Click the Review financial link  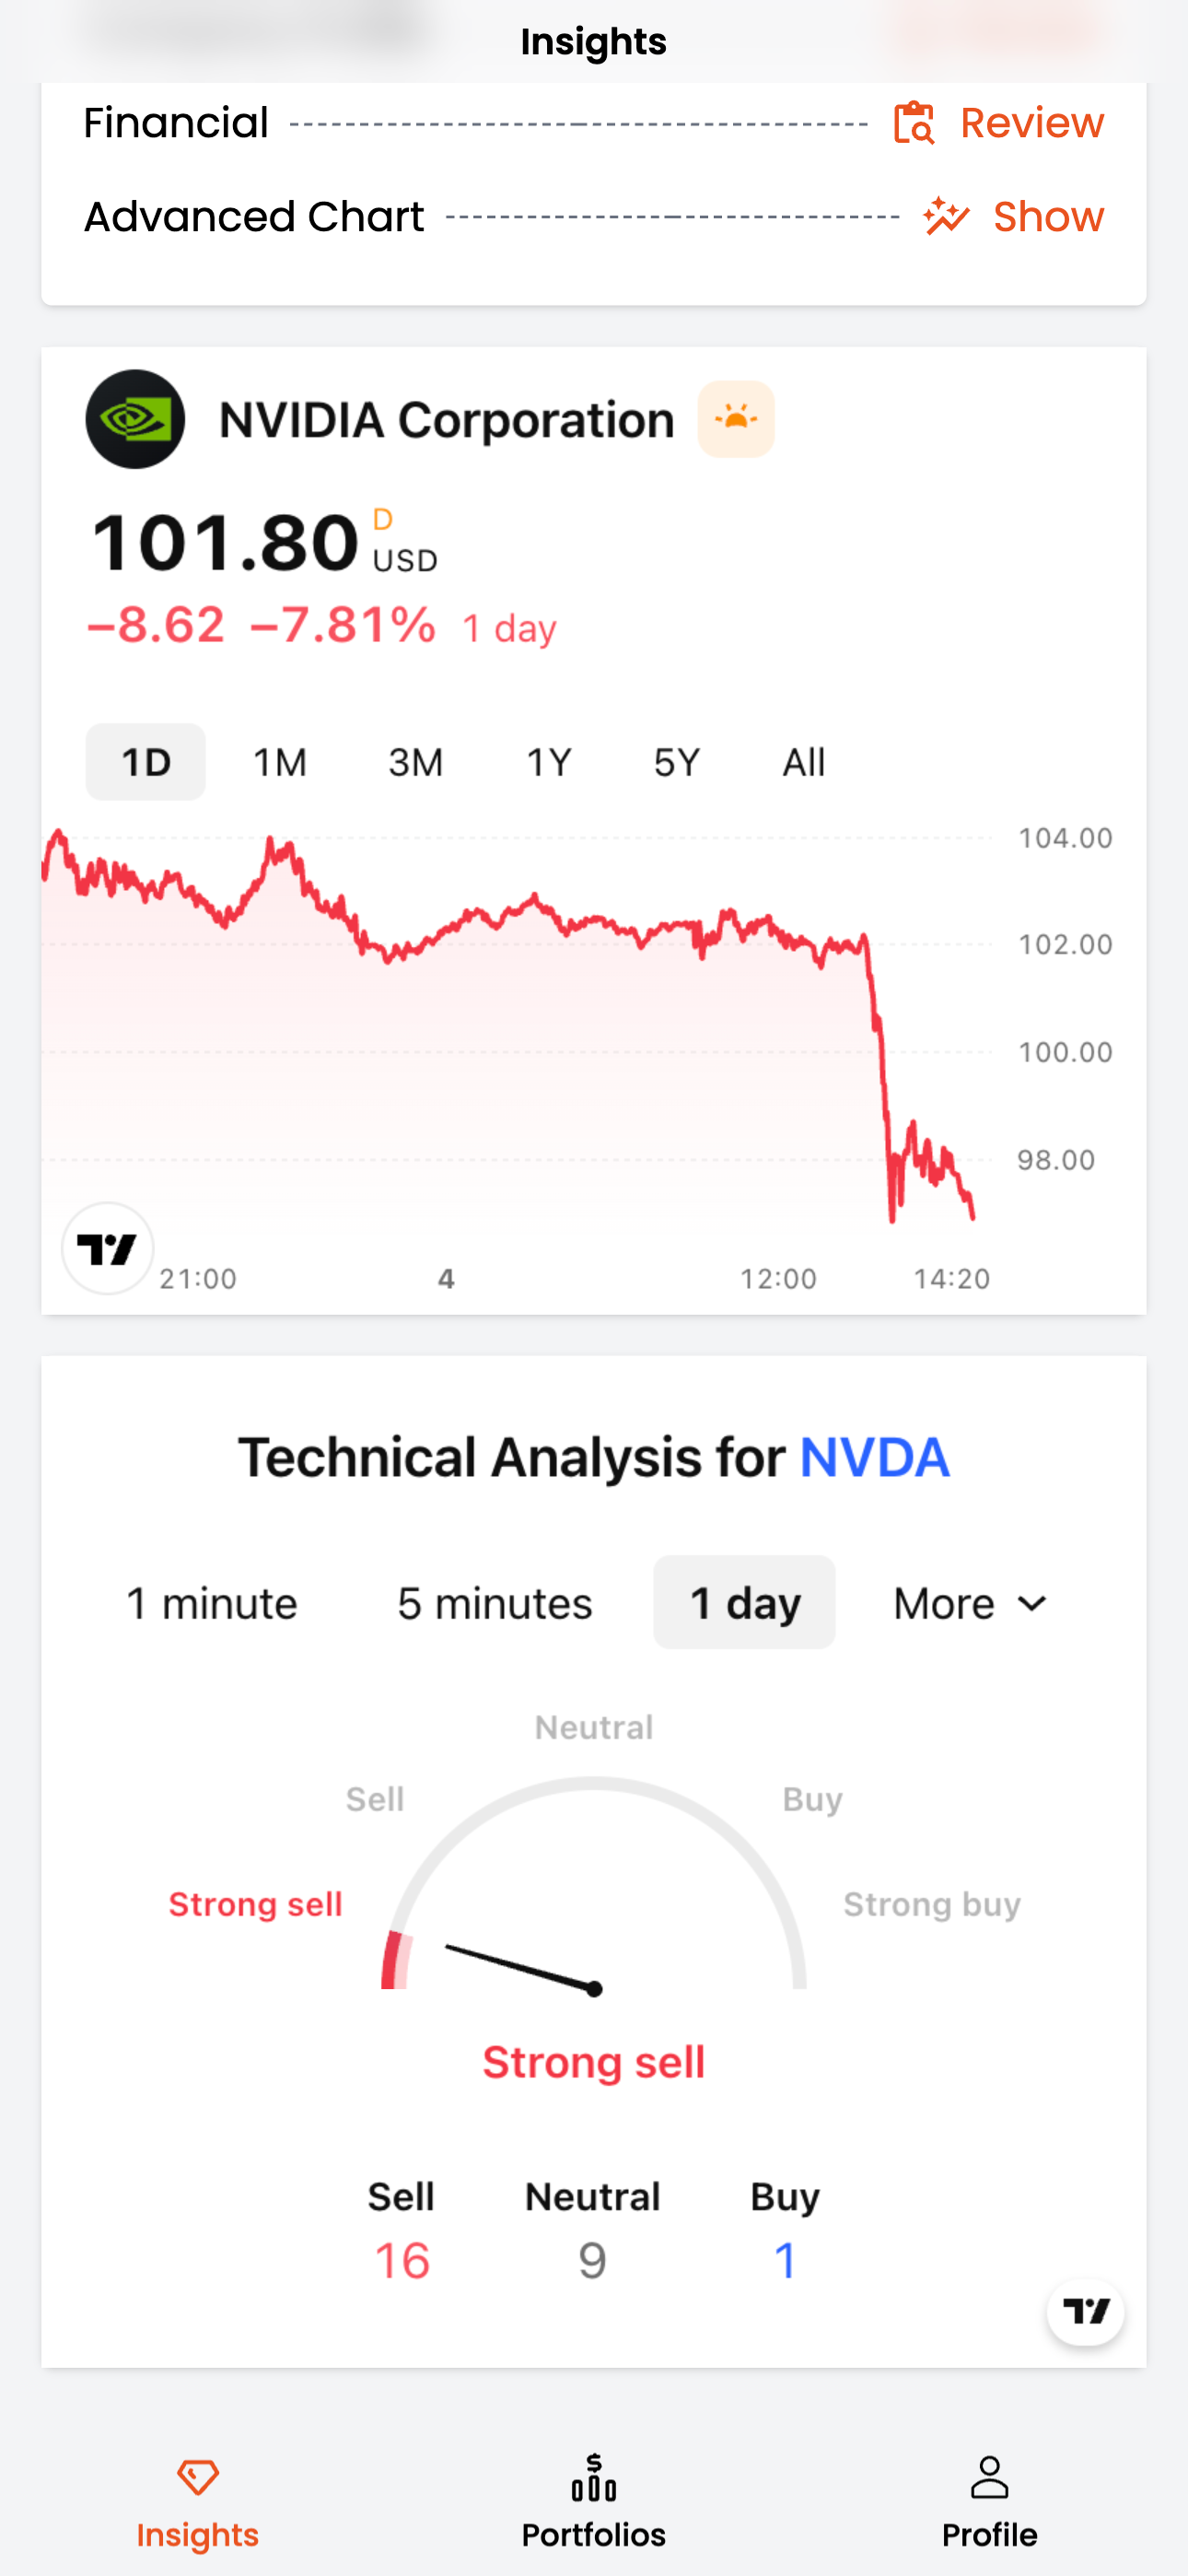(1032, 123)
